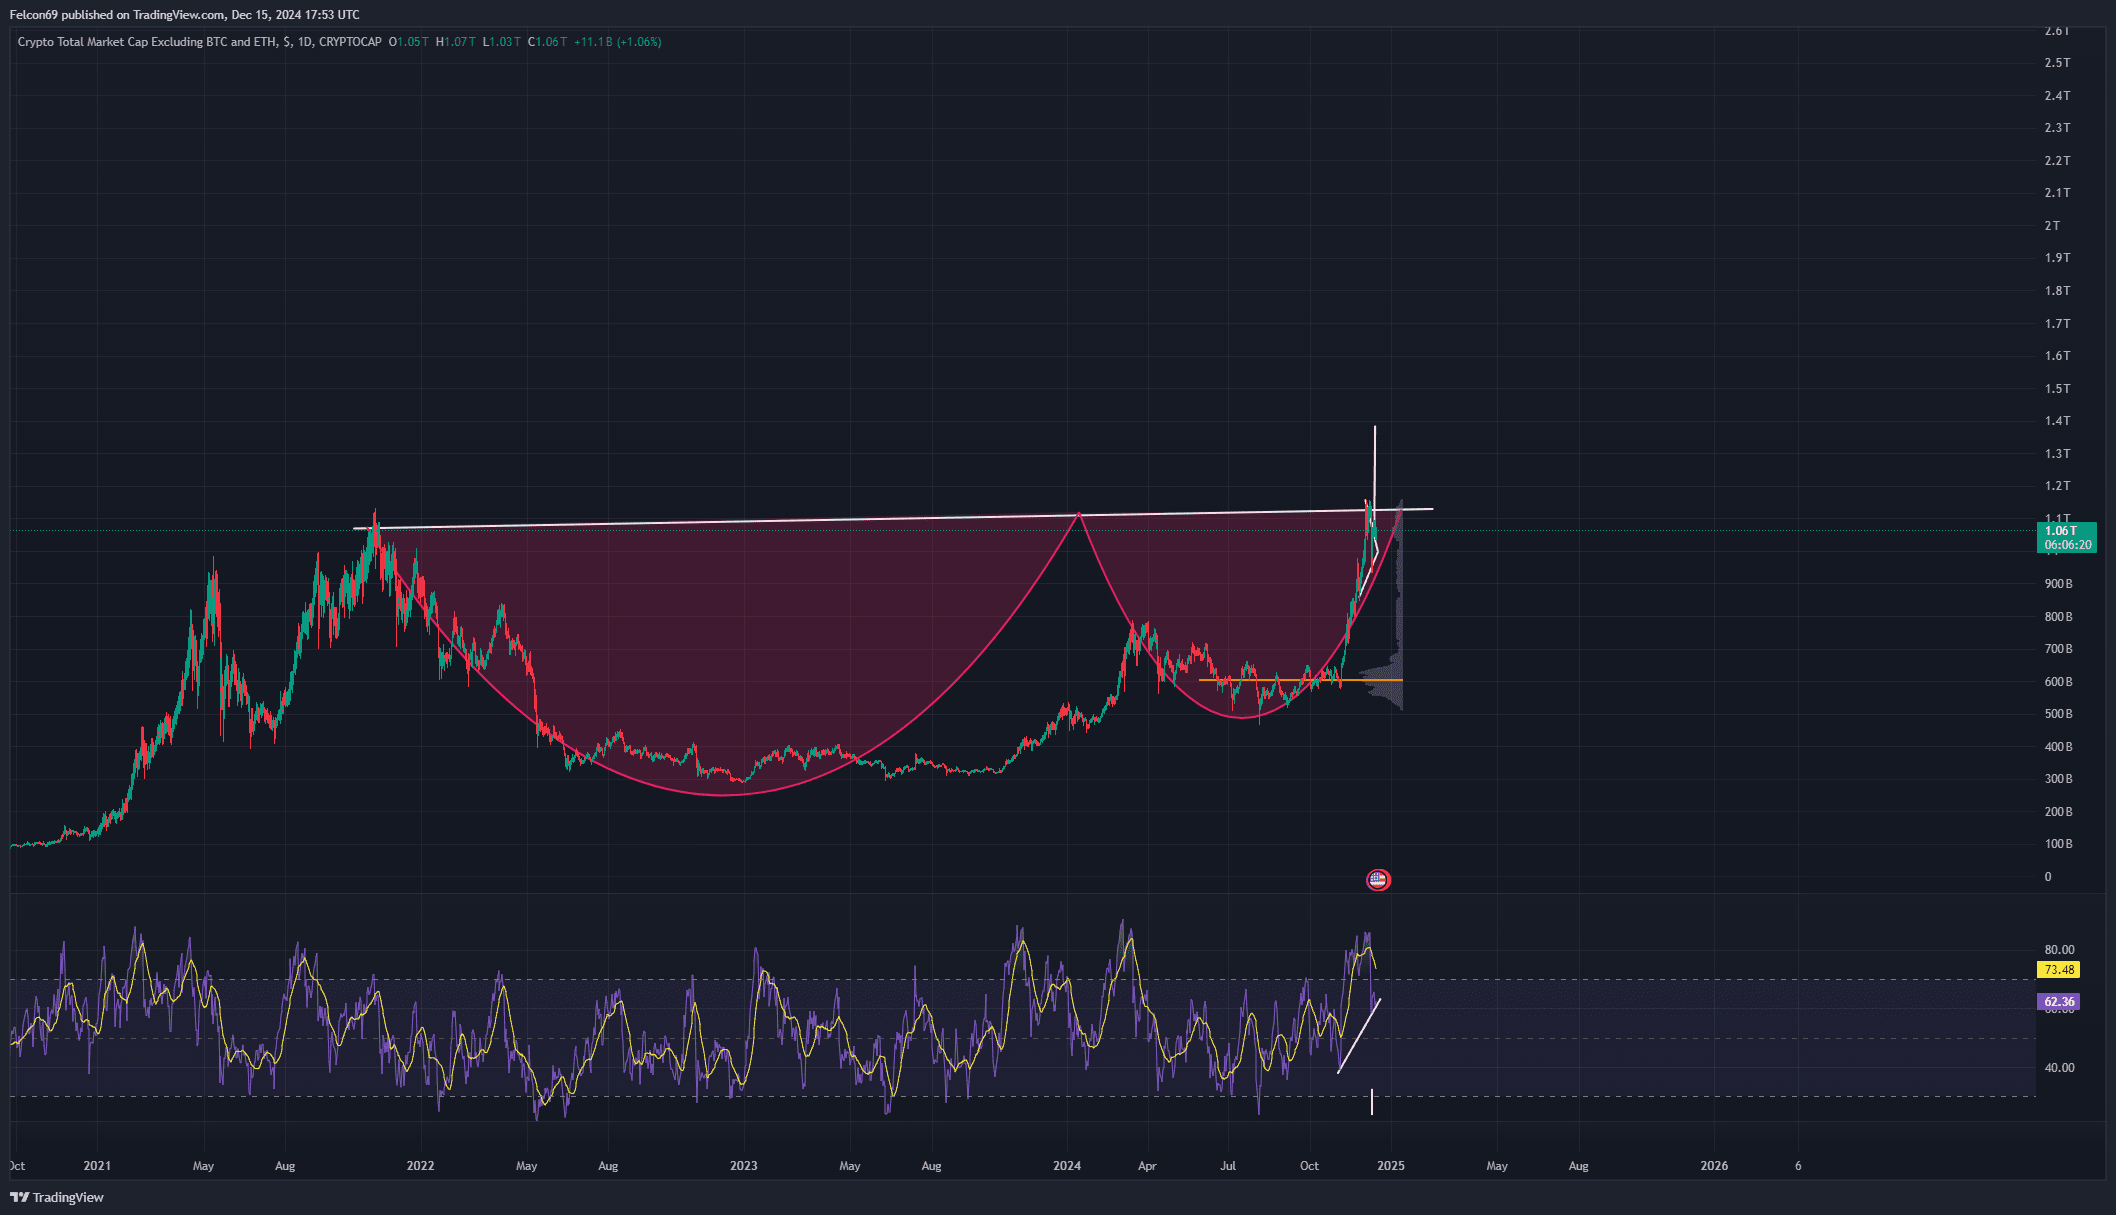Click the close value C1.06T in legend

[547, 42]
